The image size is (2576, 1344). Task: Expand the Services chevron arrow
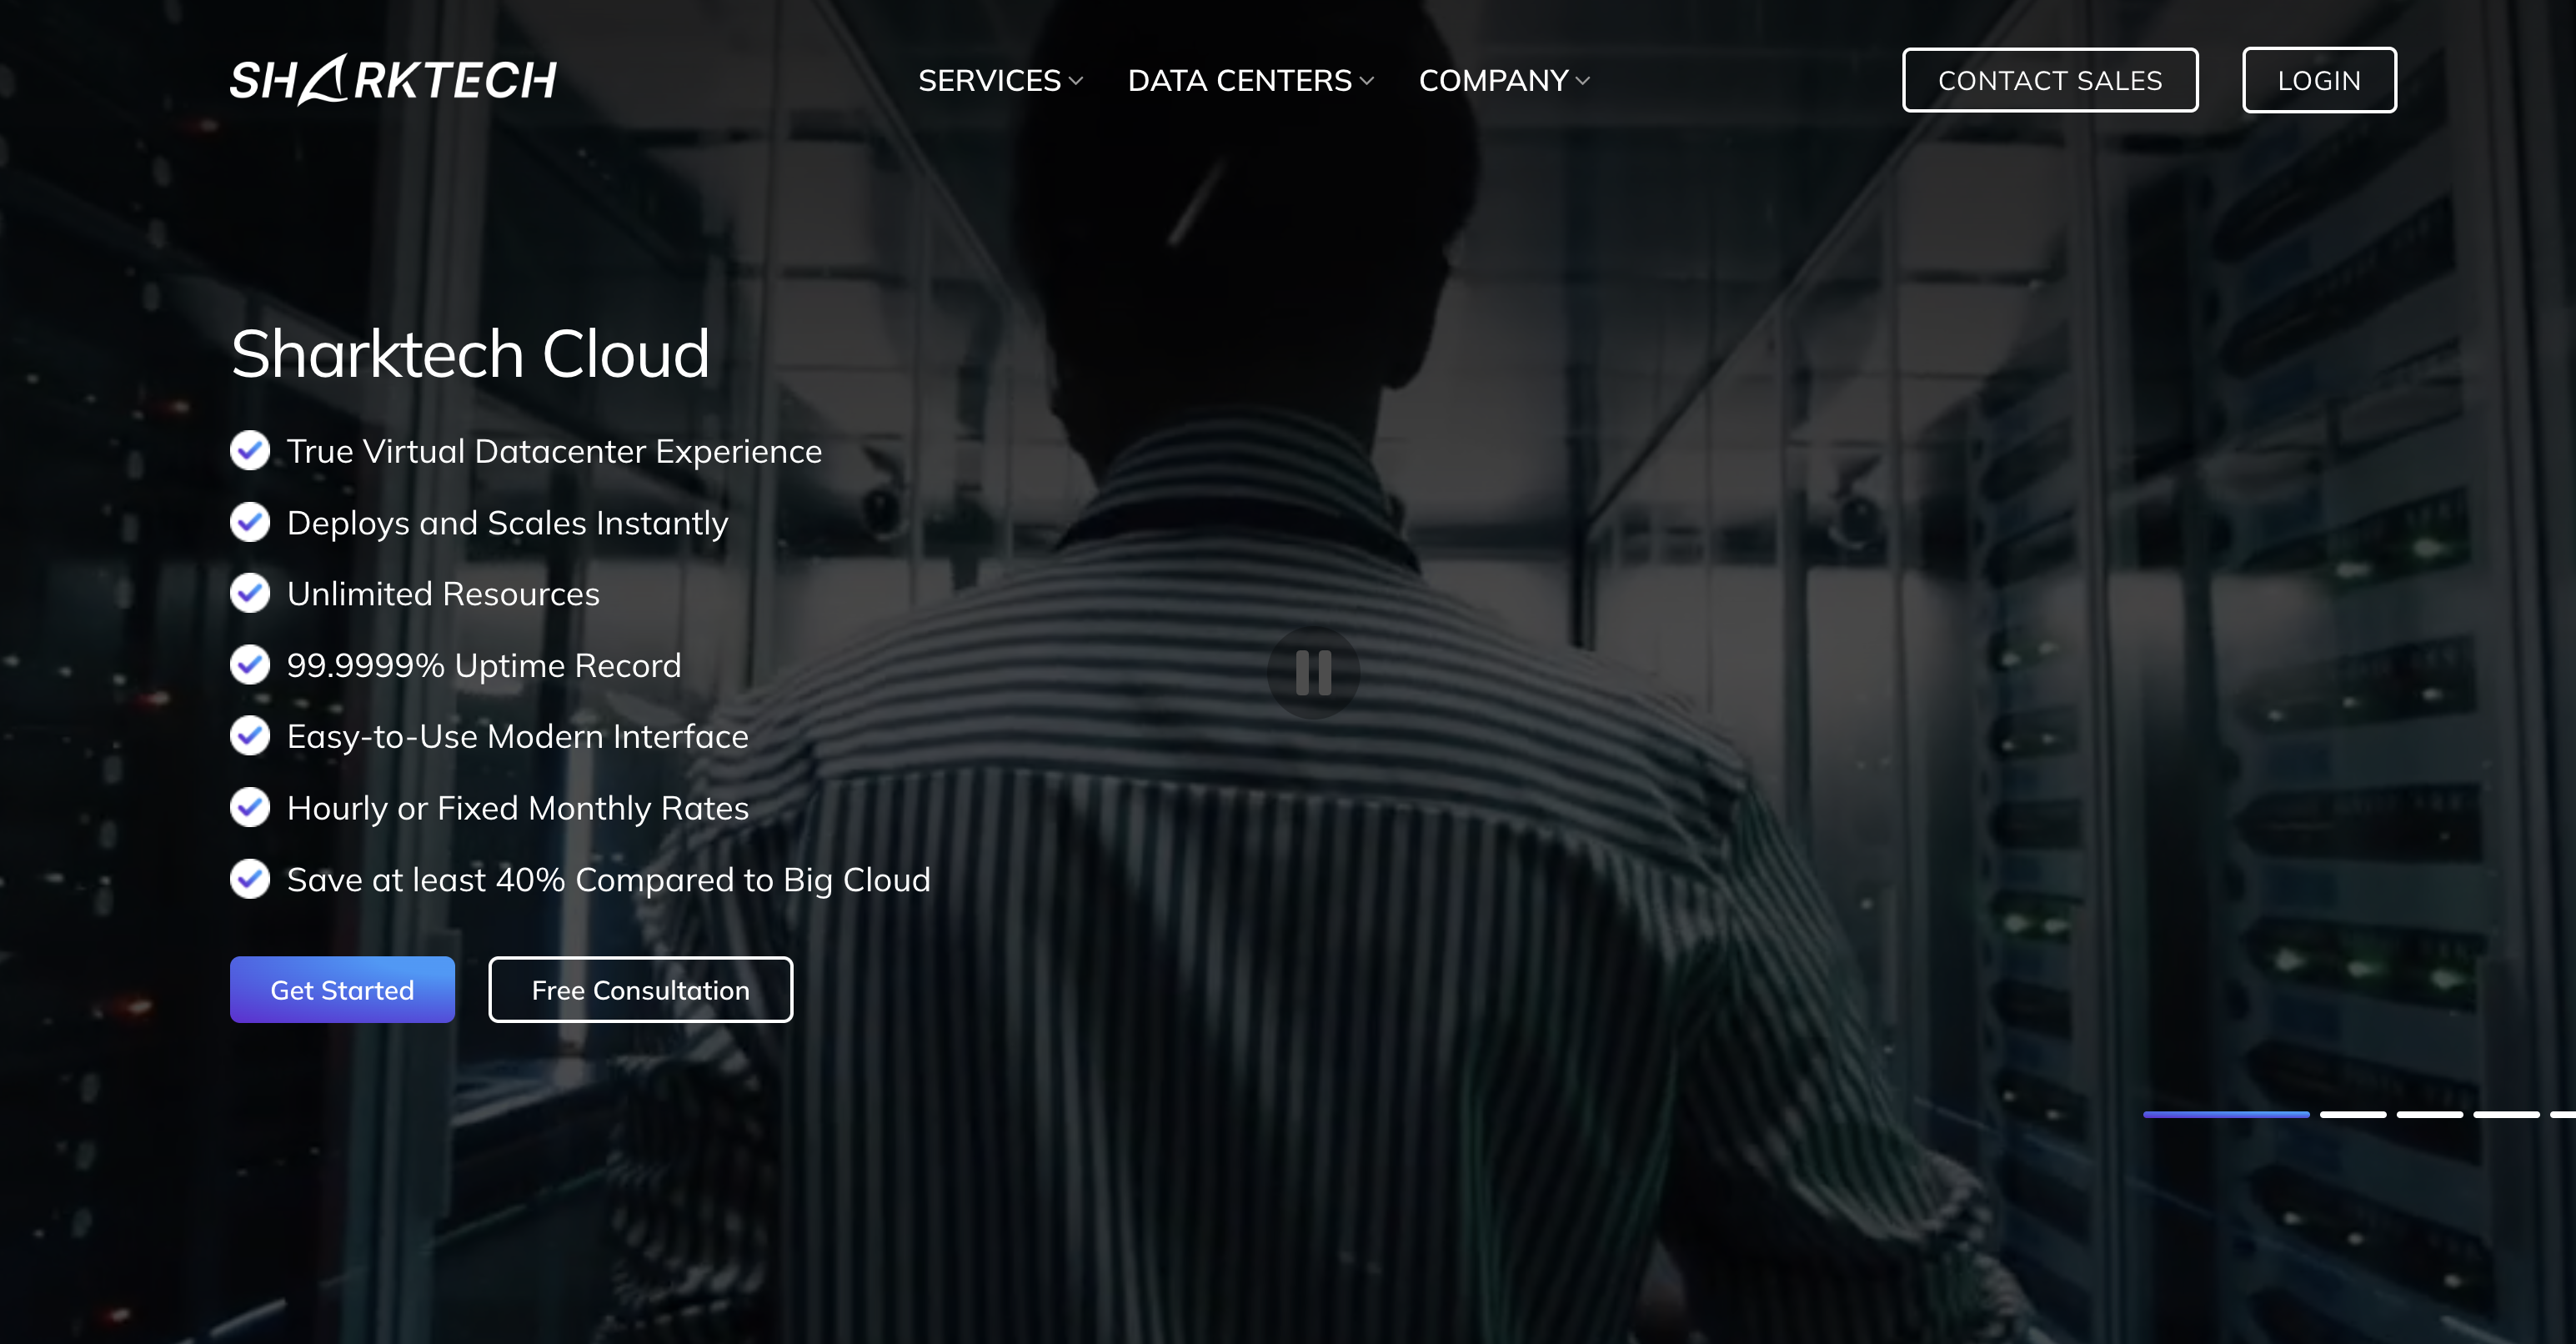pos(1076,81)
